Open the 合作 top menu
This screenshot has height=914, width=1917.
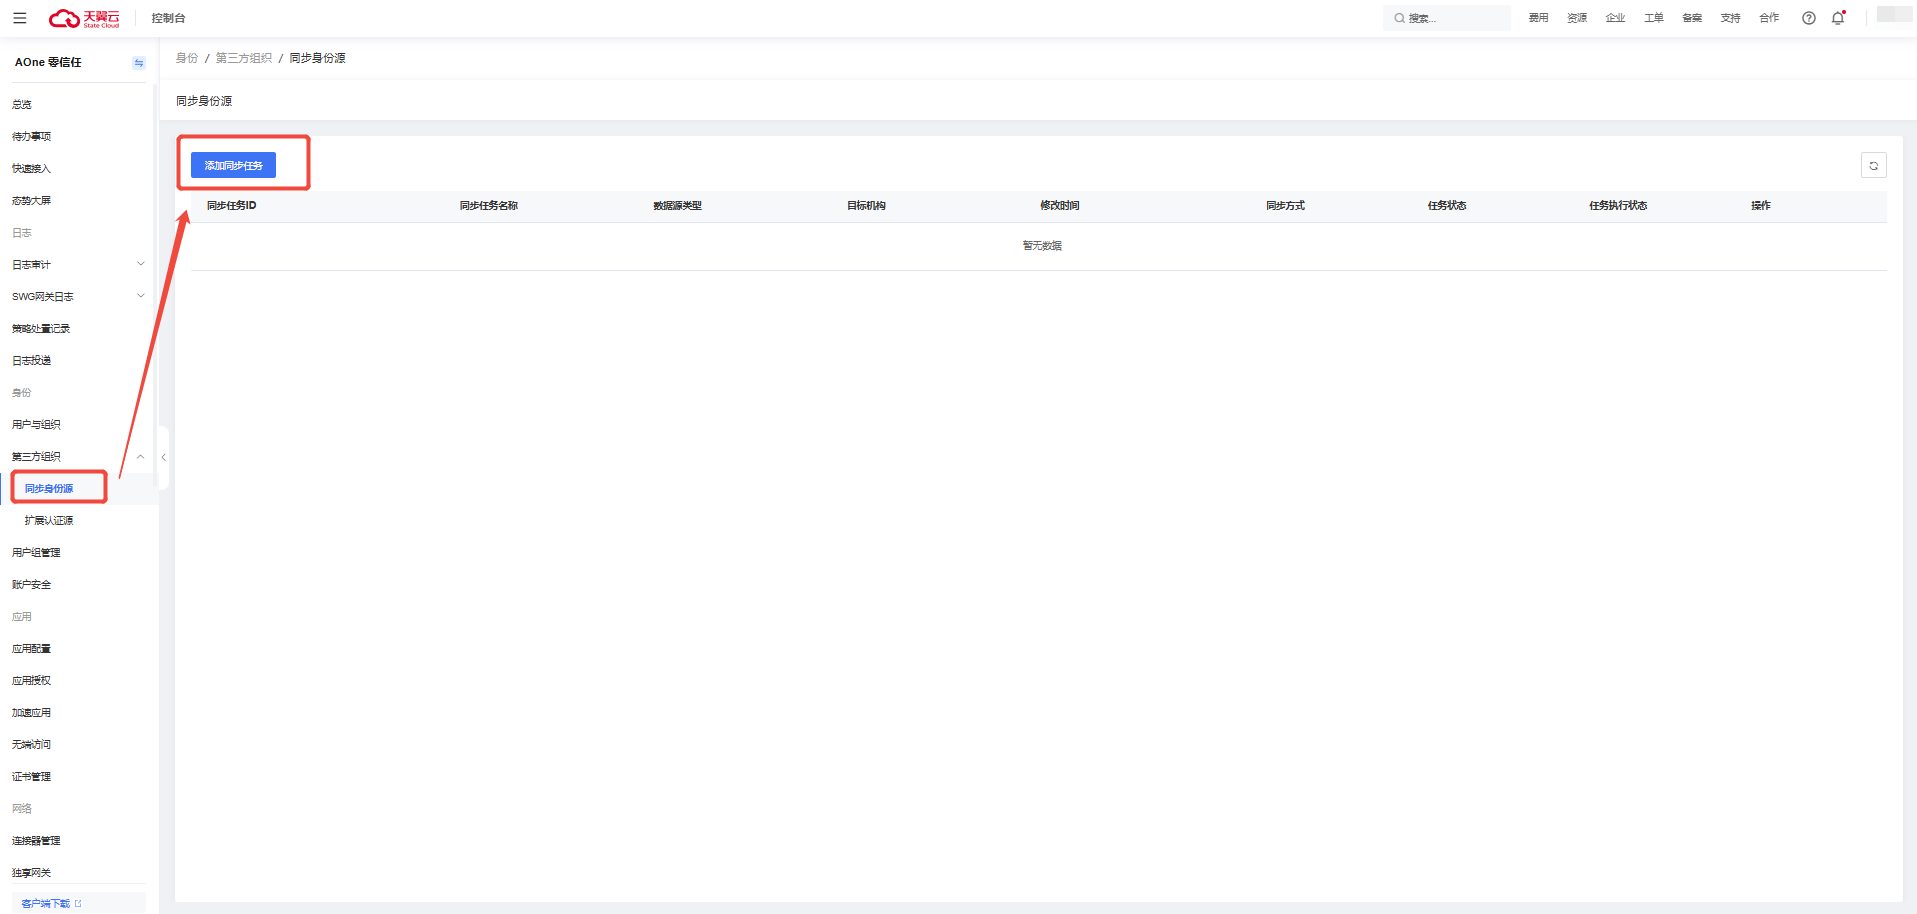coord(1769,18)
